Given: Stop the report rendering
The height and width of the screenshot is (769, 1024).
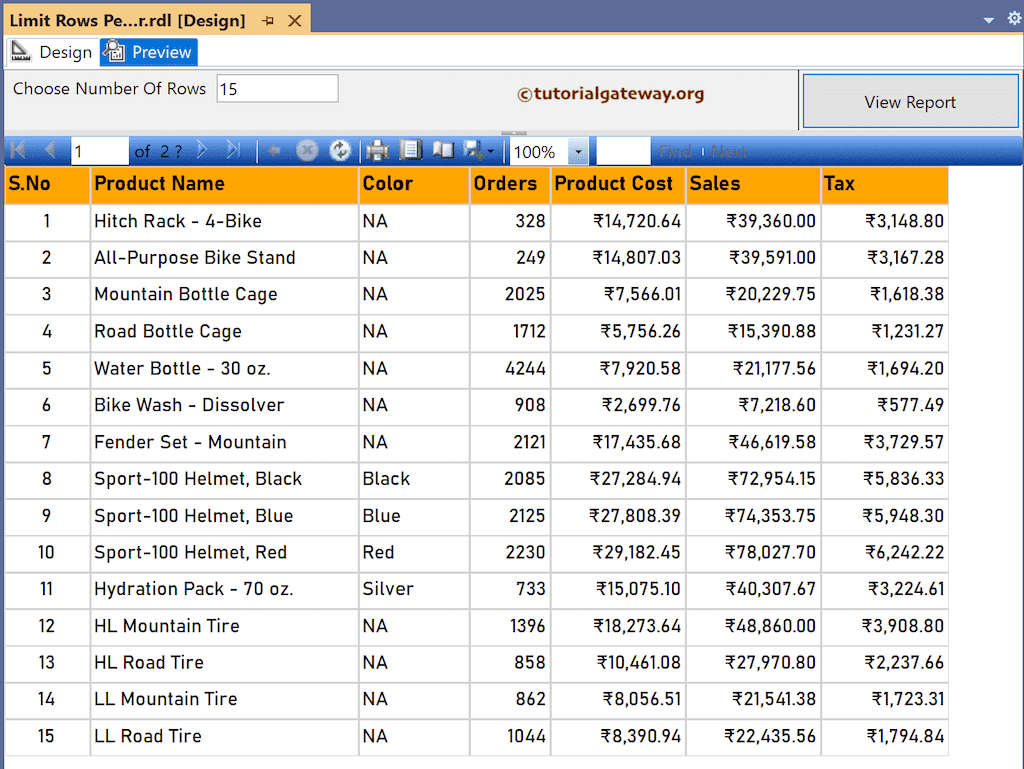Looking at the screenshot, I should (308, 150).
